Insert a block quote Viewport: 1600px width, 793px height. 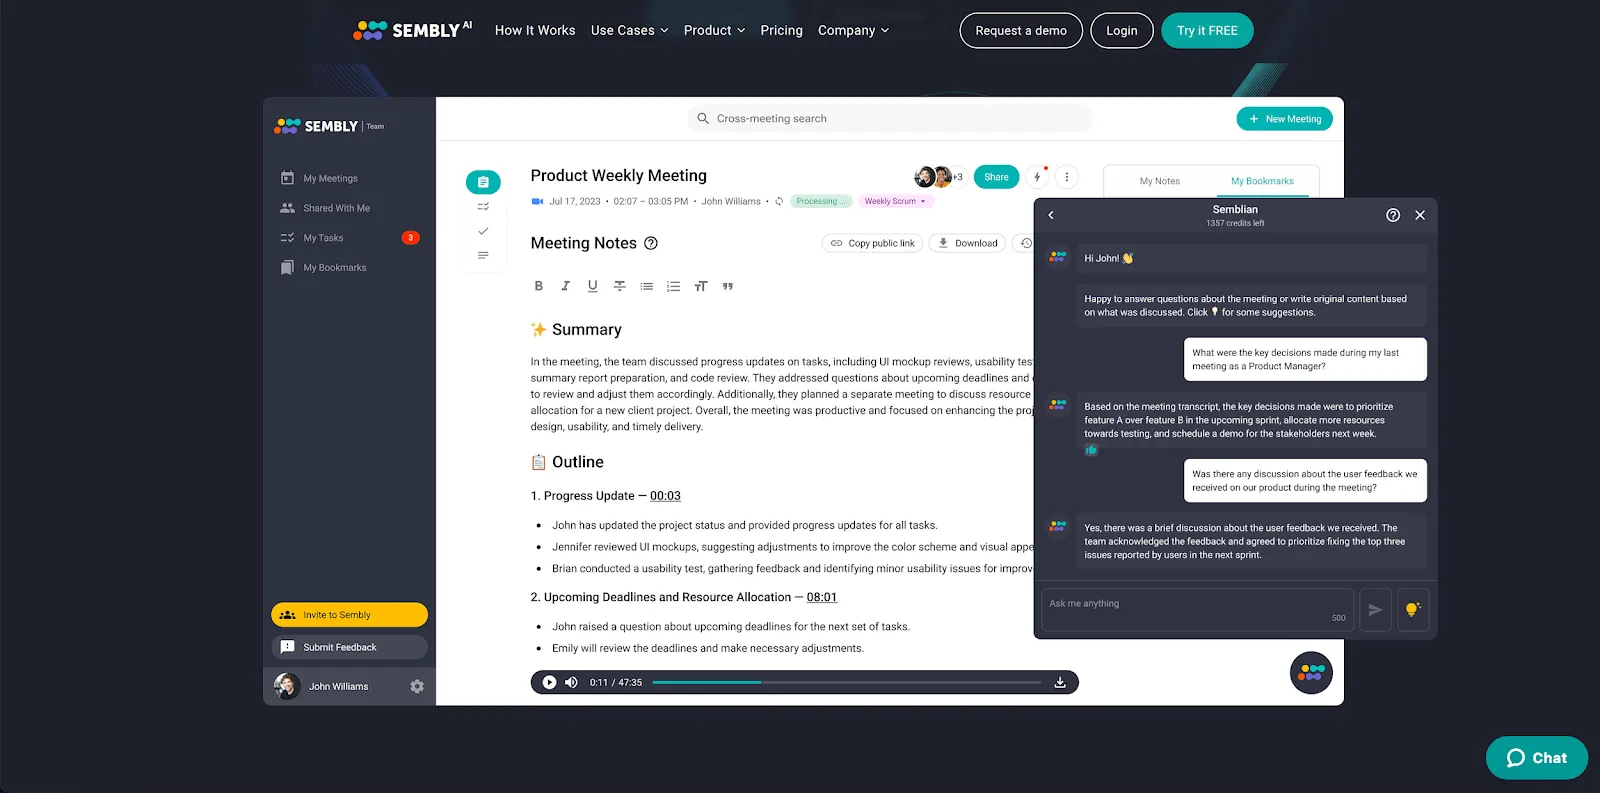[727, 286]
